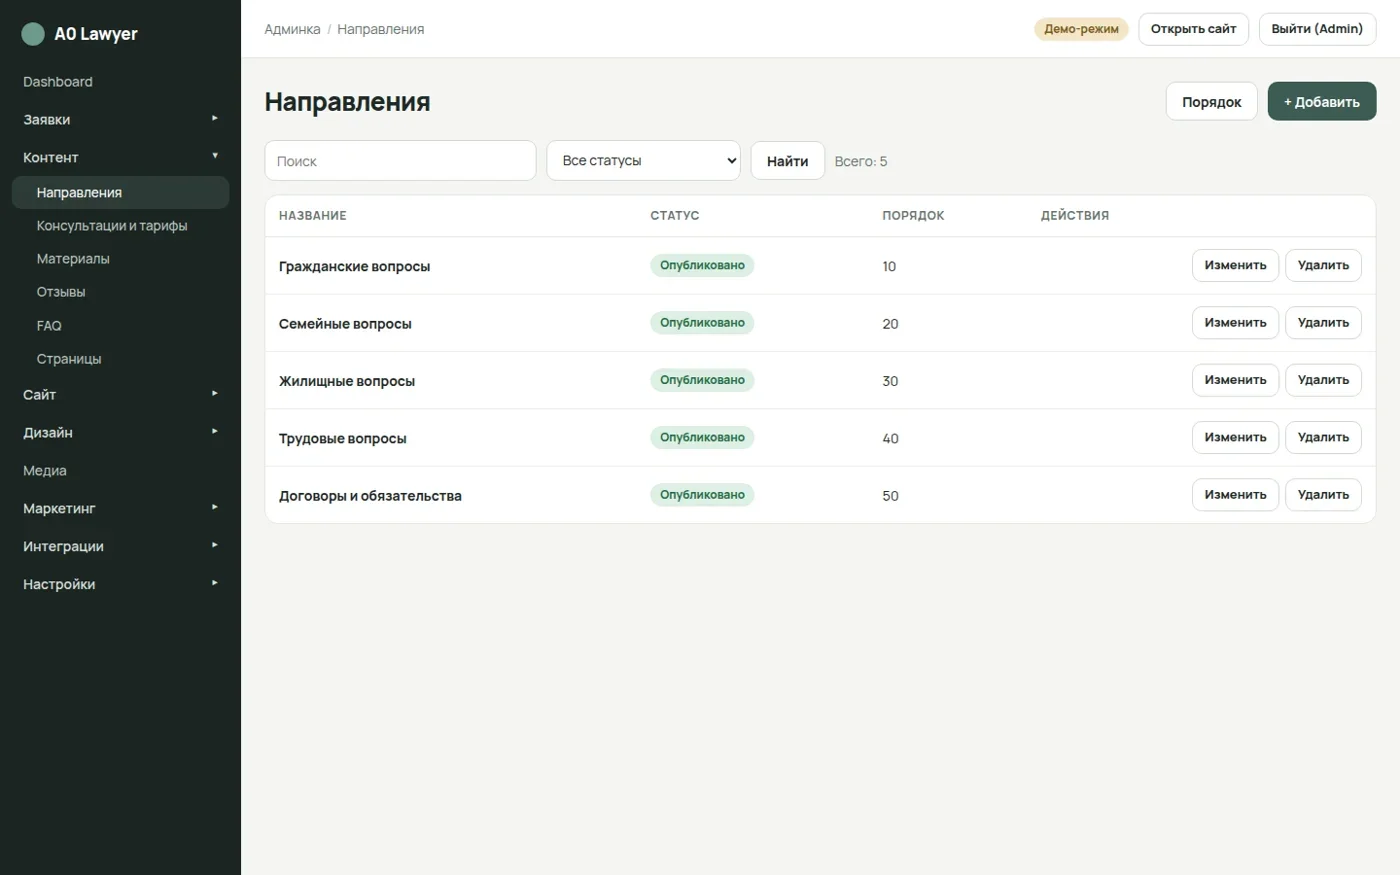Click the A0 Lawyer green logo circle
Viewport: 1400px width, 875px height.
[x=33, y=34]
